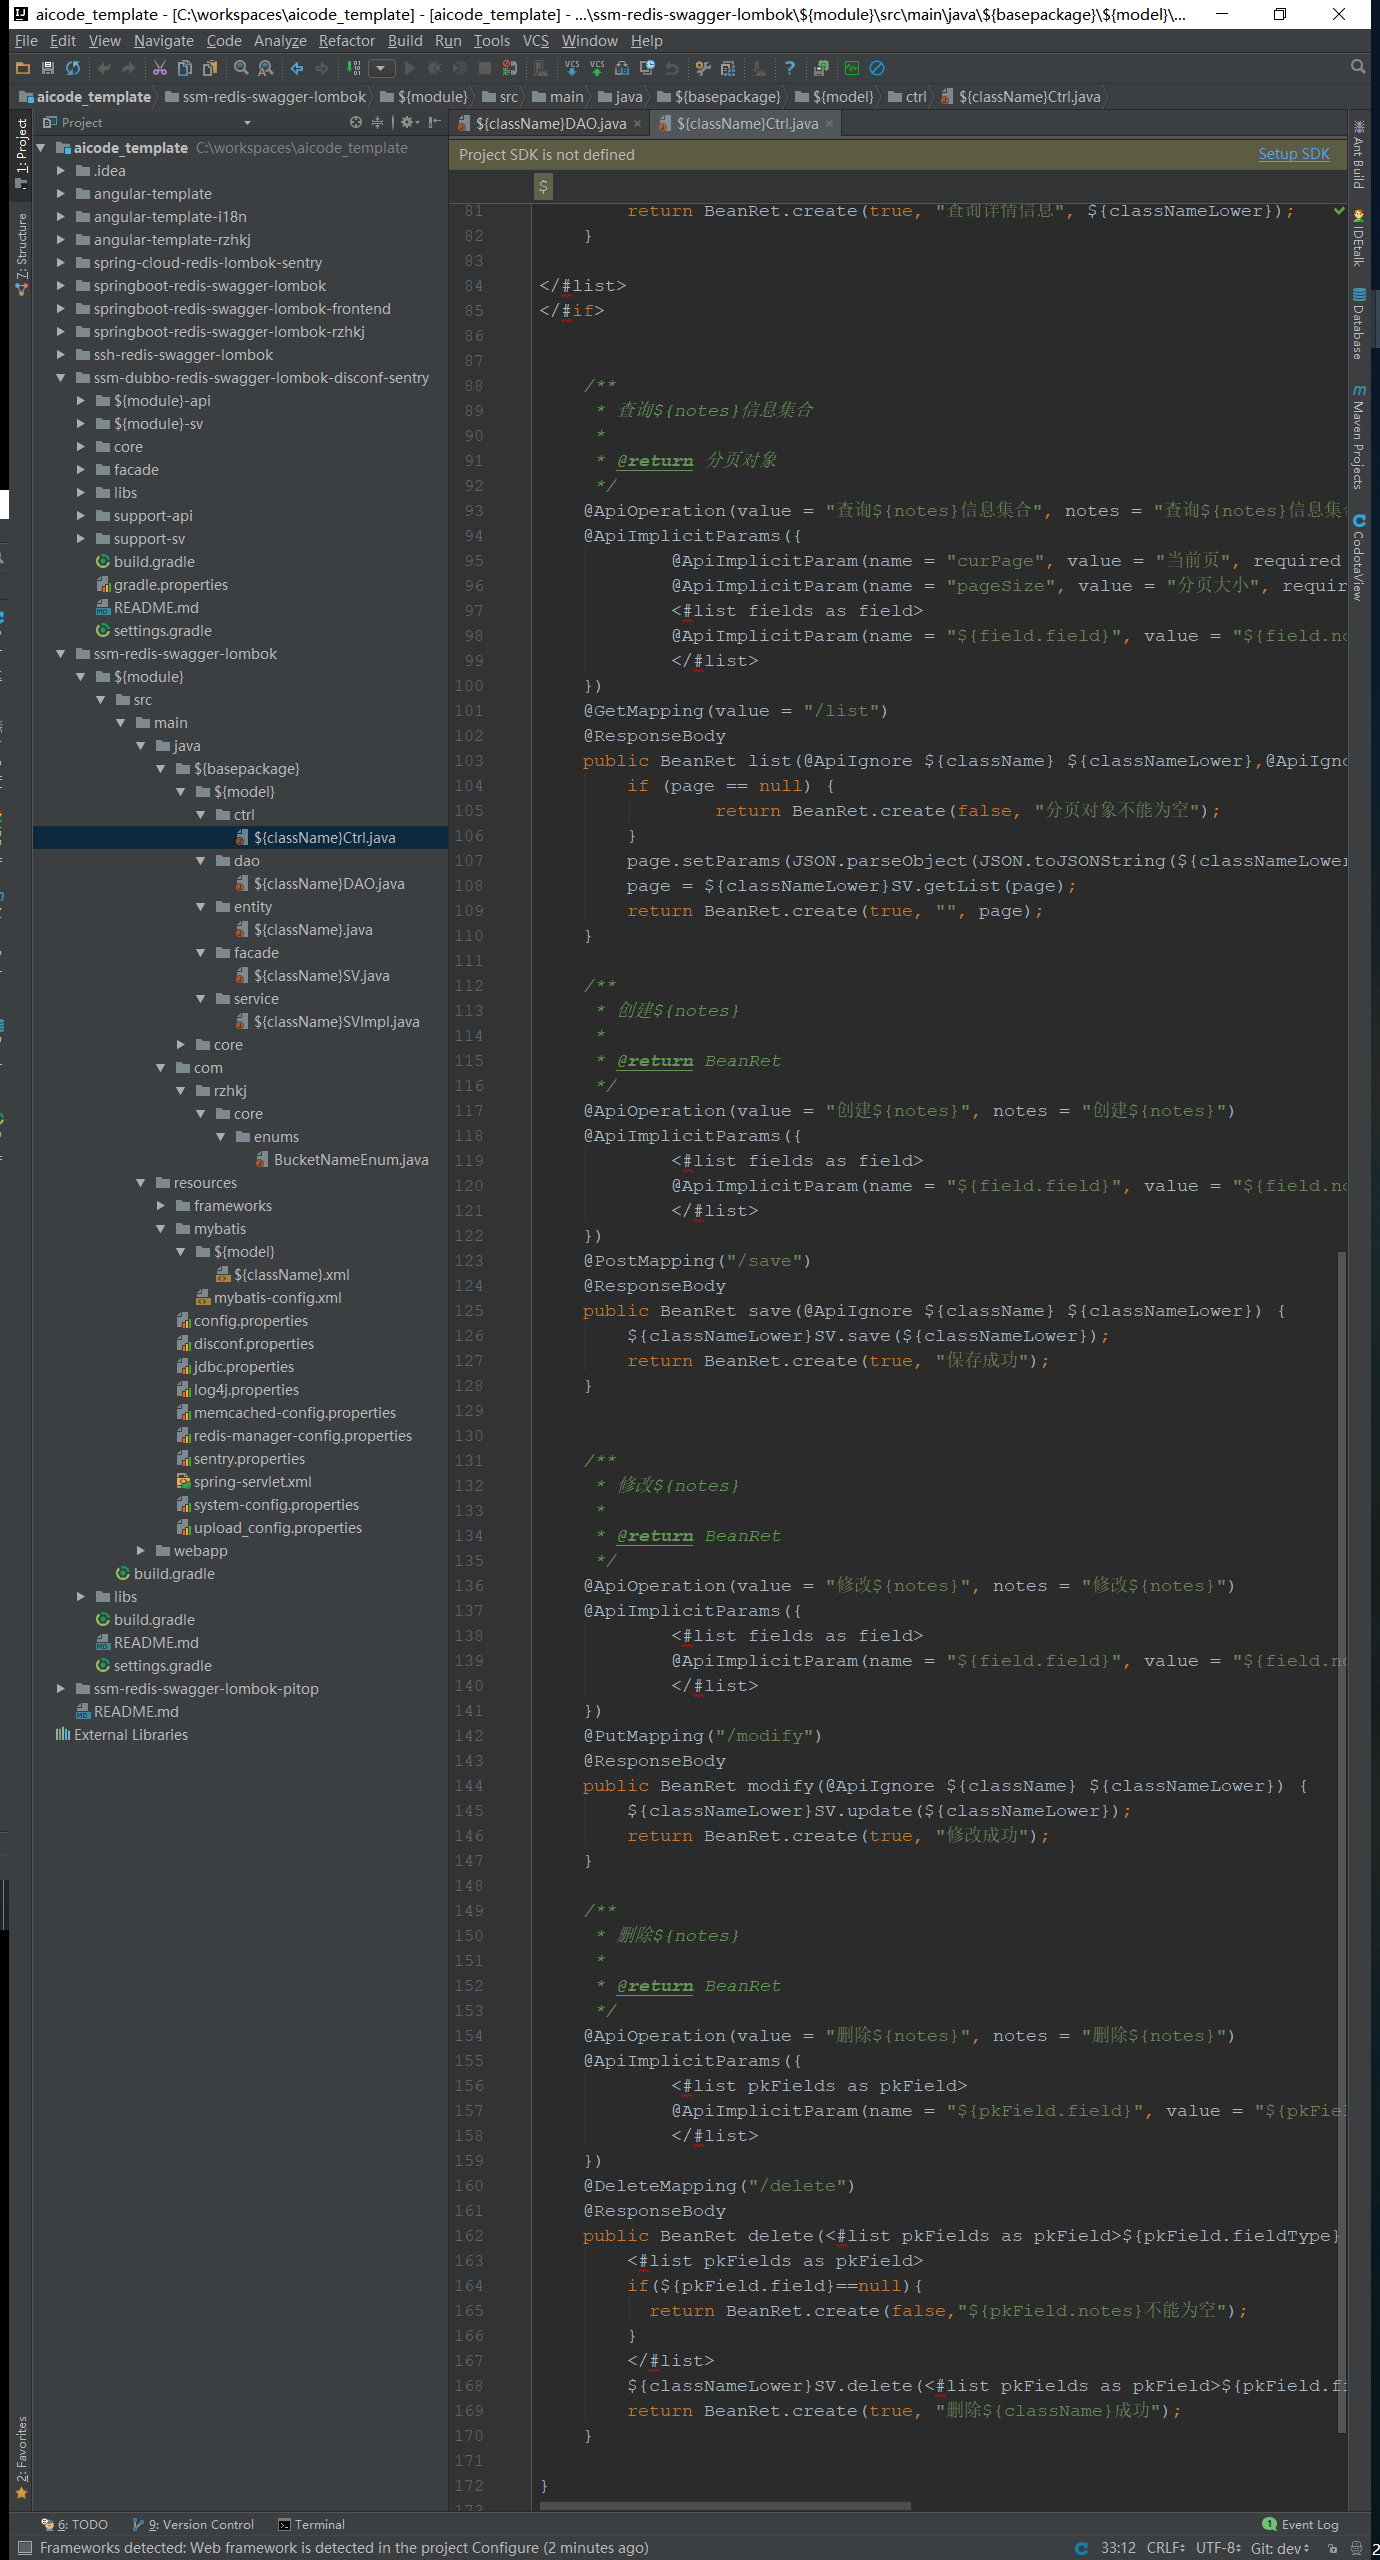The width and height of the screenshot is (1380, 2560).
Task: Collapse the ssm-dubbo-redis-swagger-lombok-disconf-sentry folder
Action: [60, 377]
